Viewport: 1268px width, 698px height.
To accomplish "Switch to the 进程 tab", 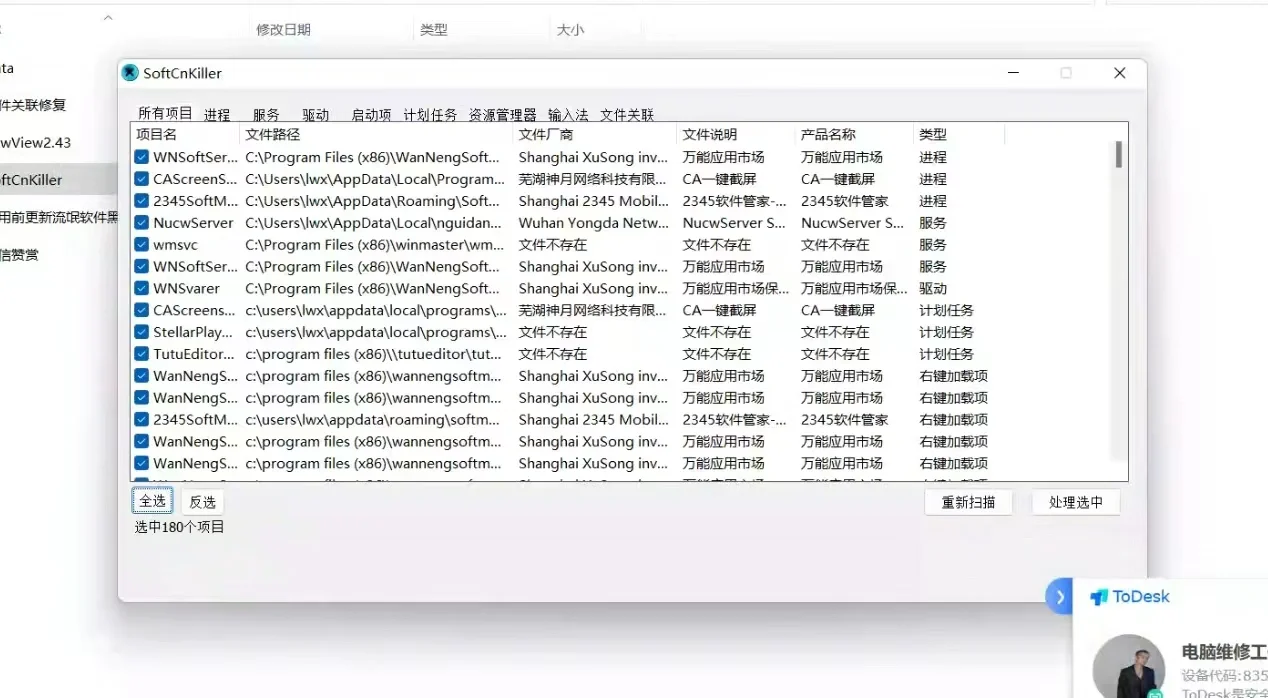I will 217,114.
